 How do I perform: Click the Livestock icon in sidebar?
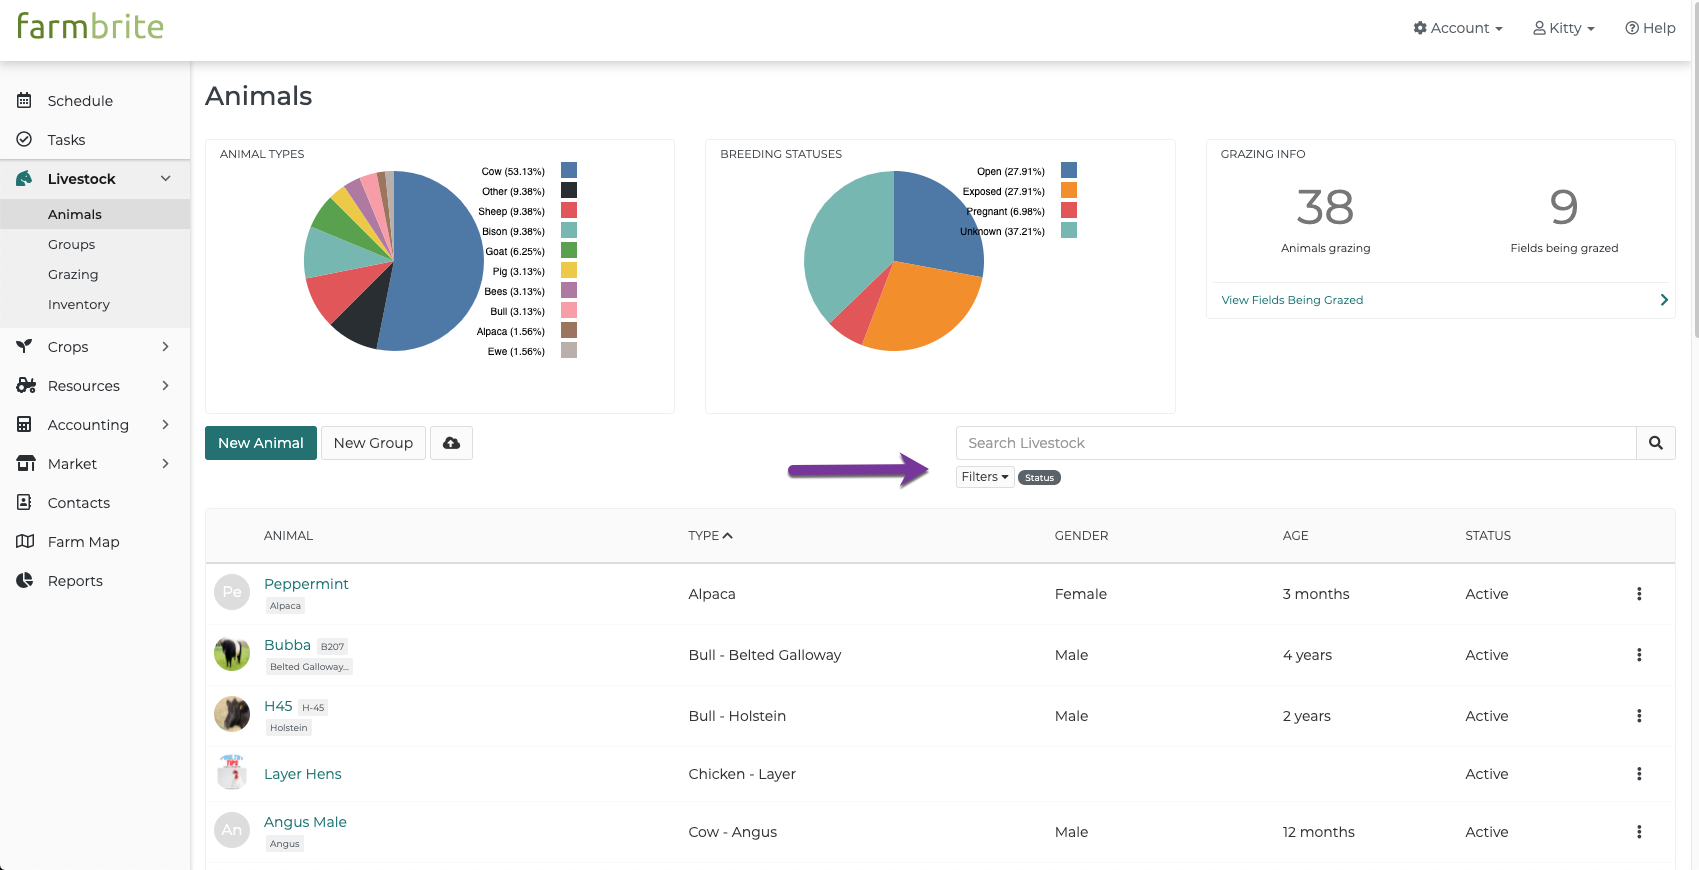[24, 178]
